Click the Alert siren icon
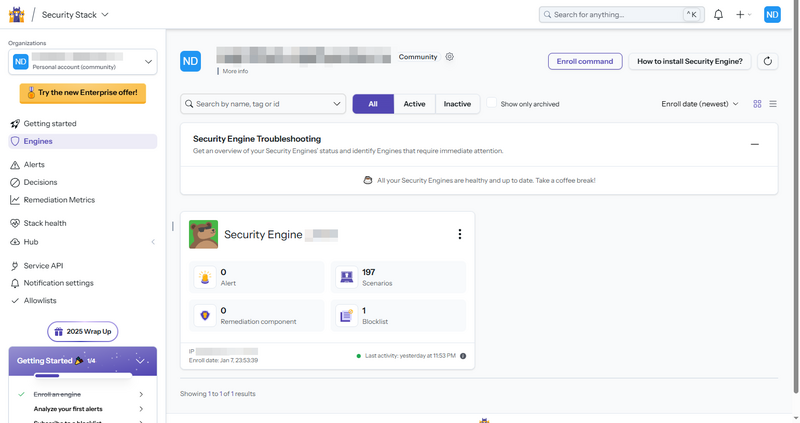This screenshot has height=423, width=800. (x=205, y=277)
